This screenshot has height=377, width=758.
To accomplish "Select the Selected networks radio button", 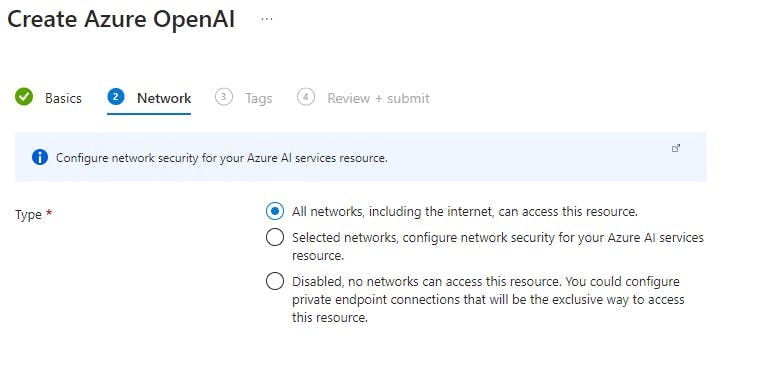I will (275, 237).
